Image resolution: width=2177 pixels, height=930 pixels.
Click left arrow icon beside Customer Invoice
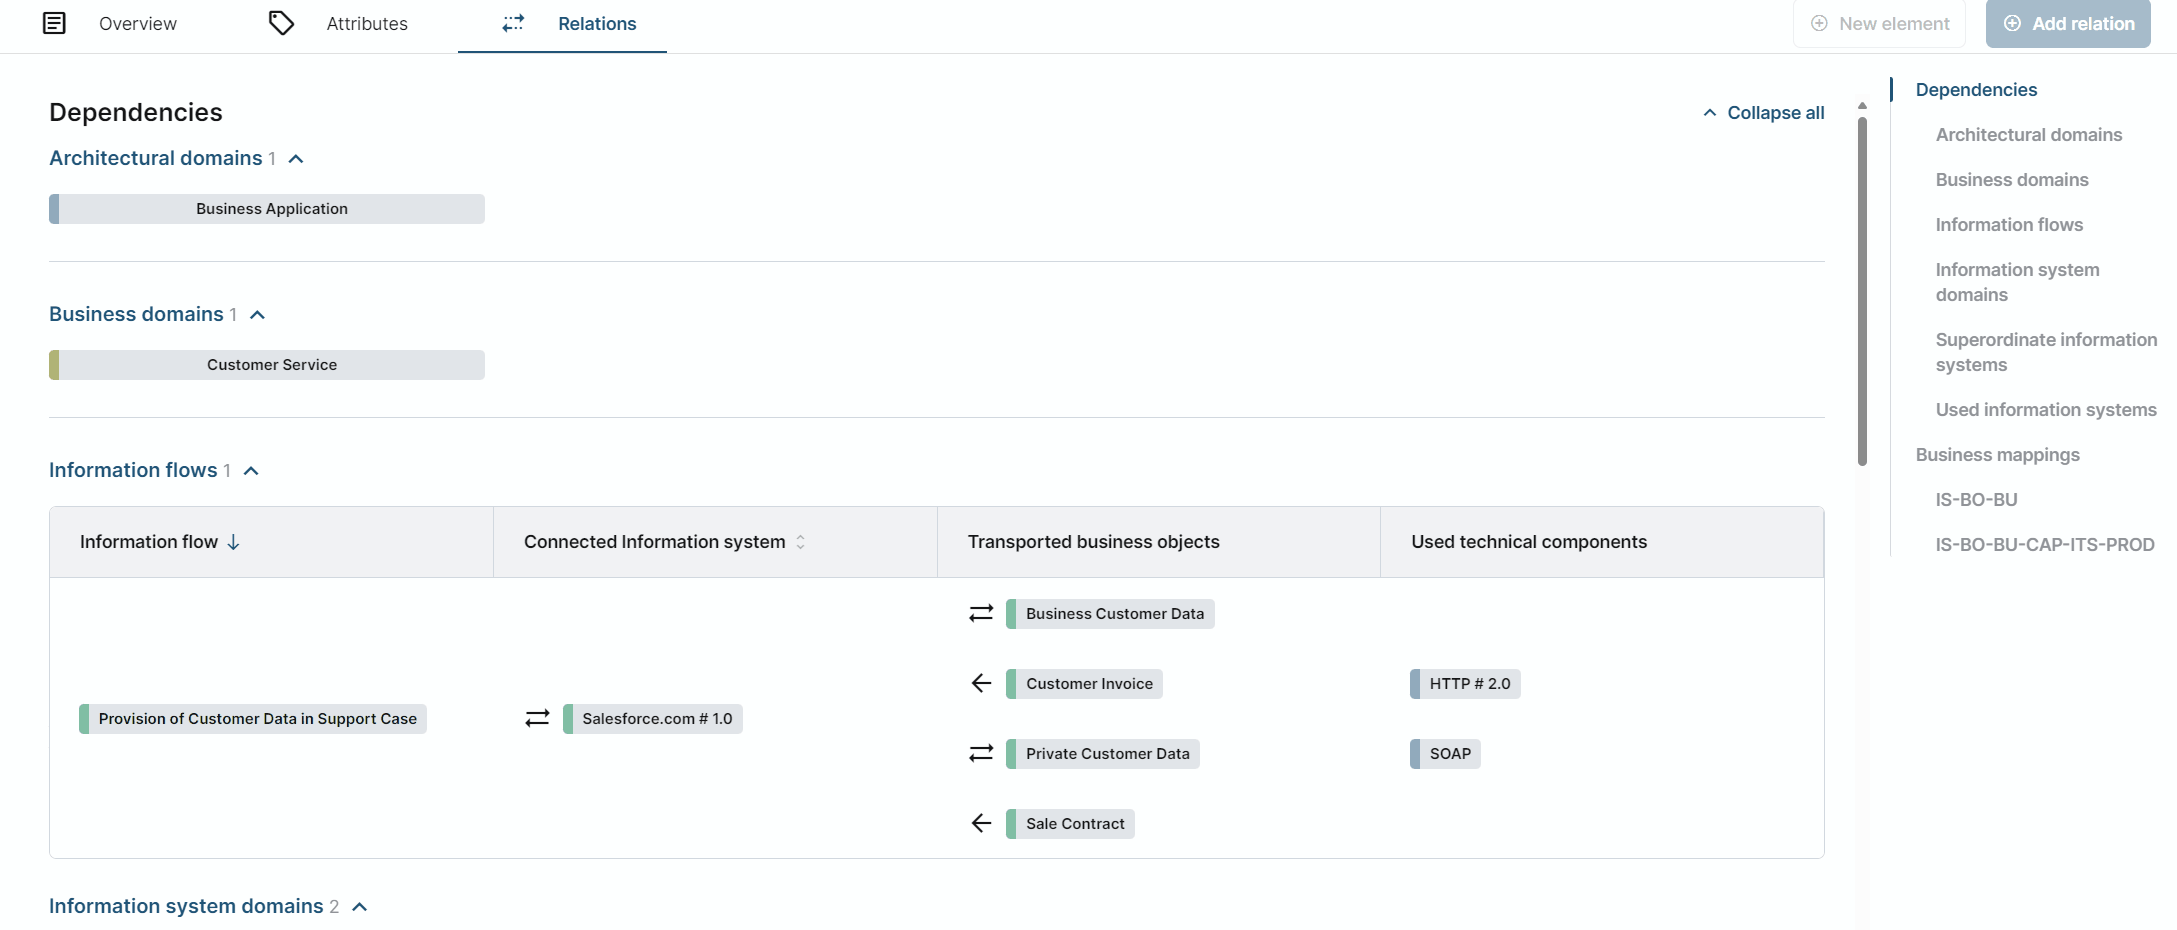point(981,683)
